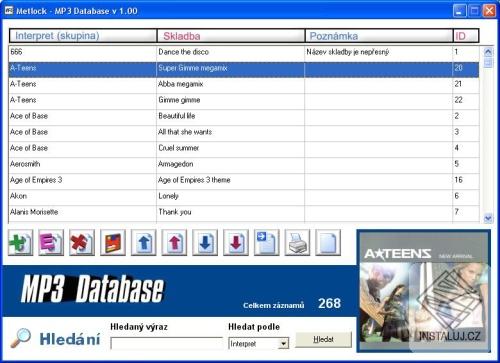Click the ID column header
This screenshot has height=363, width=500.
click(466, 36)
